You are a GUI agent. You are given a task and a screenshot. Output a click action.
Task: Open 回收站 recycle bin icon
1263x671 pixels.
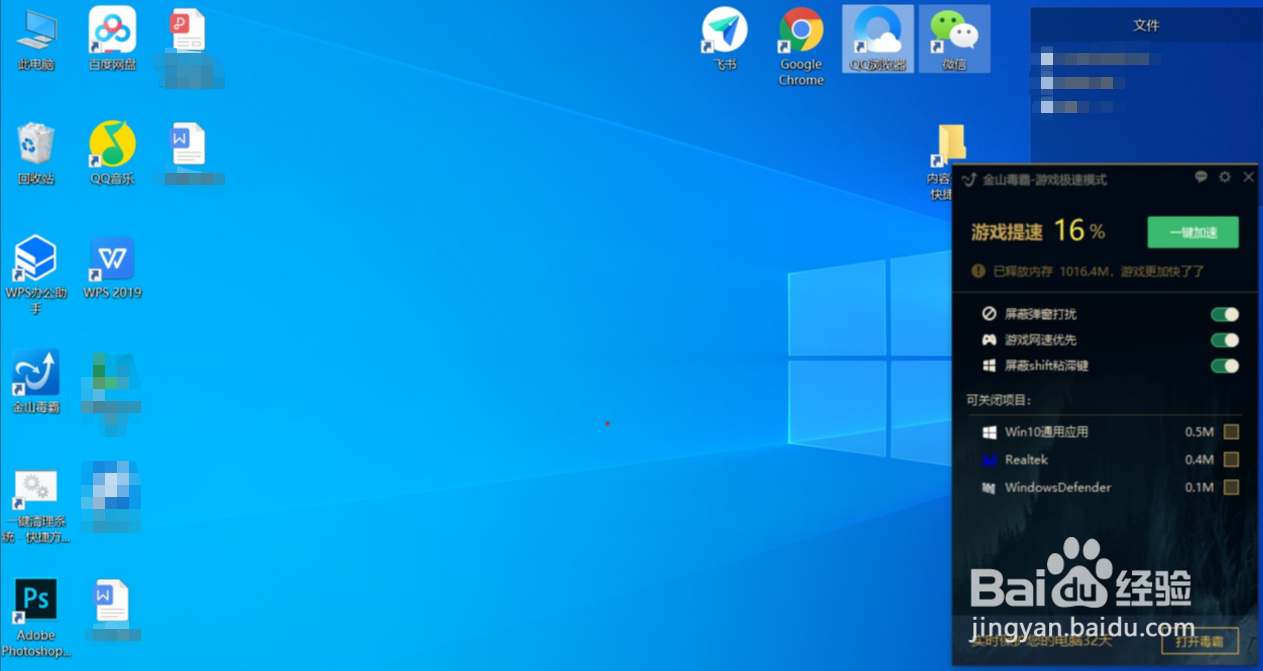[36, 153]
